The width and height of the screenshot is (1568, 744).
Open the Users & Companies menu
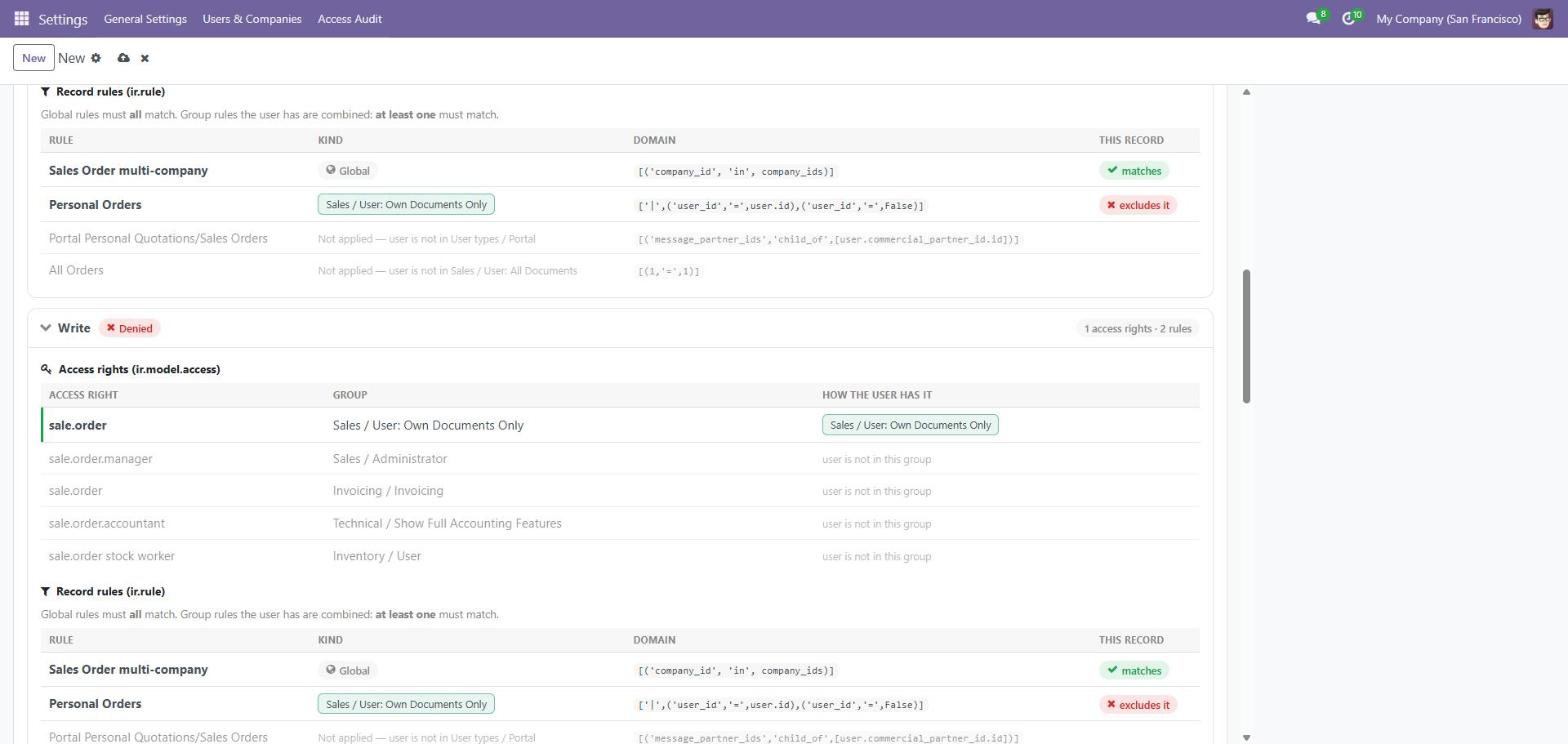[x=252, y=19]
